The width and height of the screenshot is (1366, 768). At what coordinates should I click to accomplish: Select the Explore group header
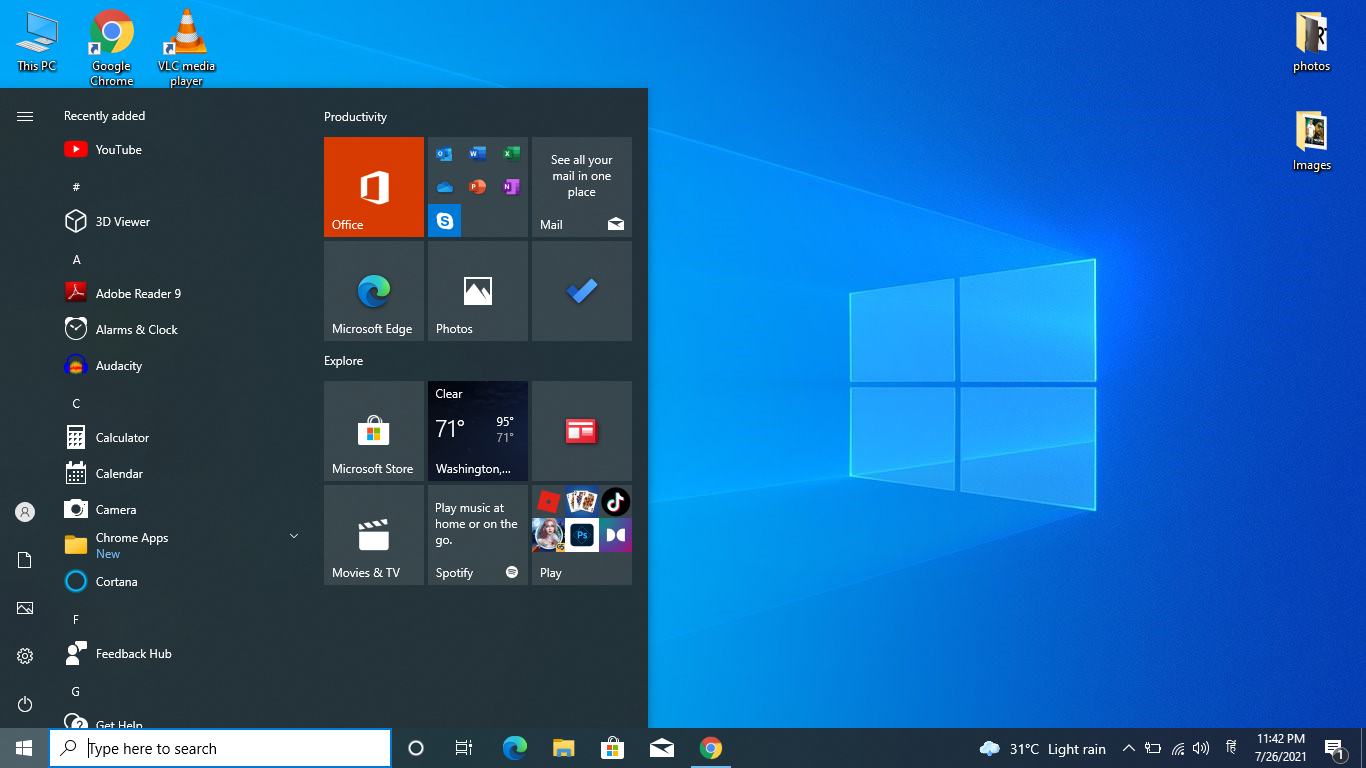click(x=343, y=361)
